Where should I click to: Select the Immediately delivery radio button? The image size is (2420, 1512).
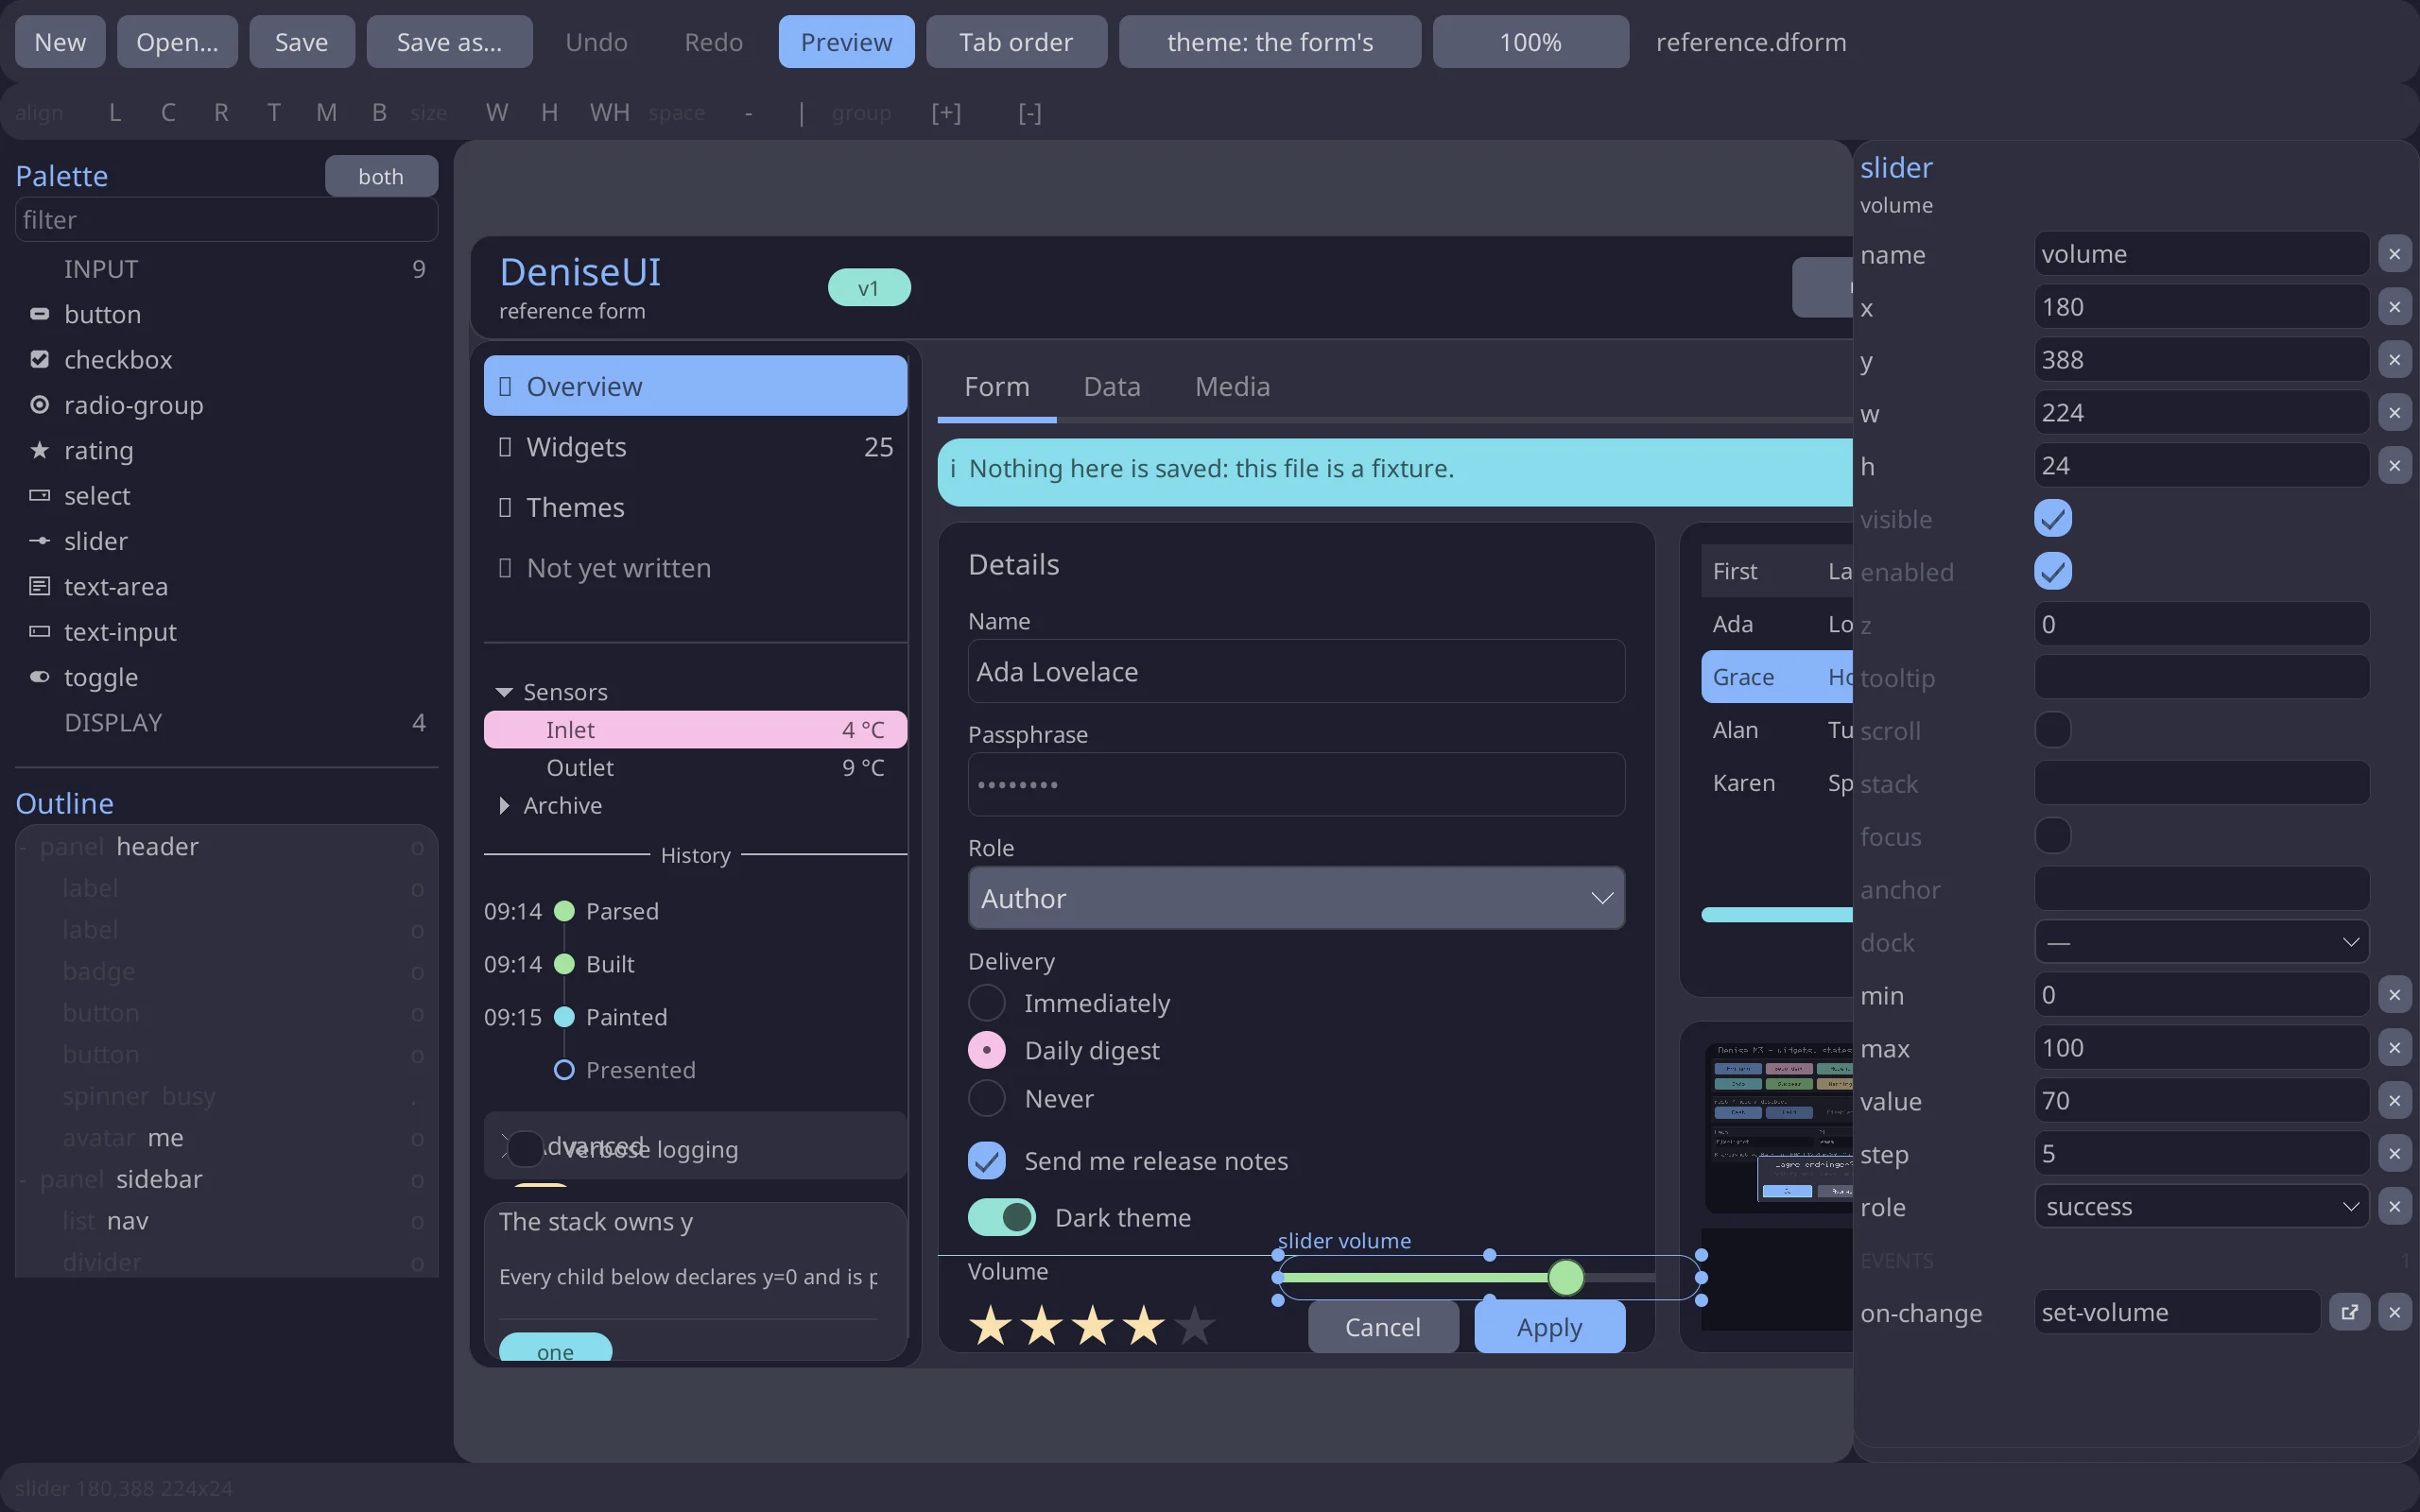pyautogui.click(x=987, y=1003)
